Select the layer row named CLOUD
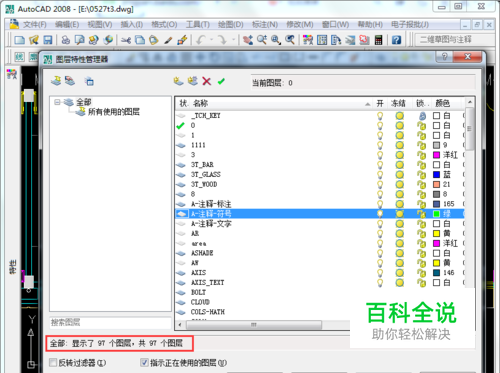The width and height of the screenshot is (500, 373). 263,302
